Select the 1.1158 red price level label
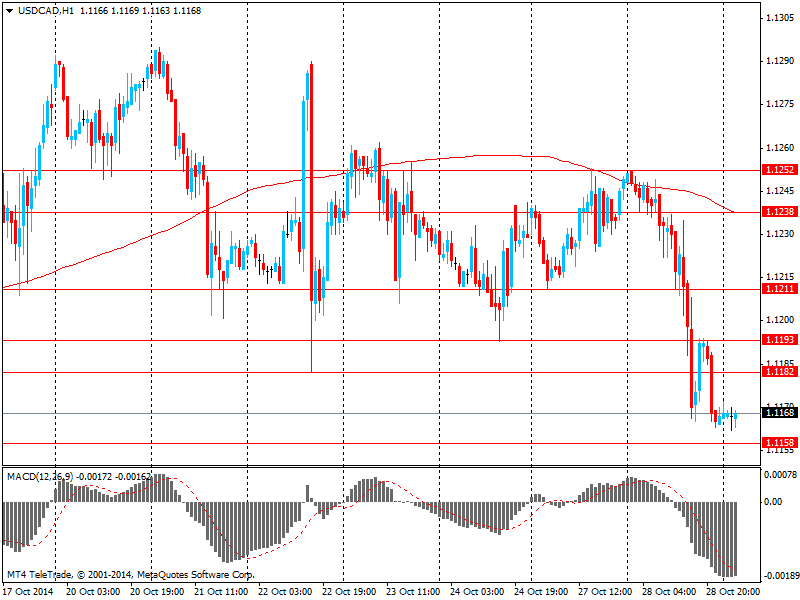This screenshot has width=800, height=600. (x=778, y=442)
